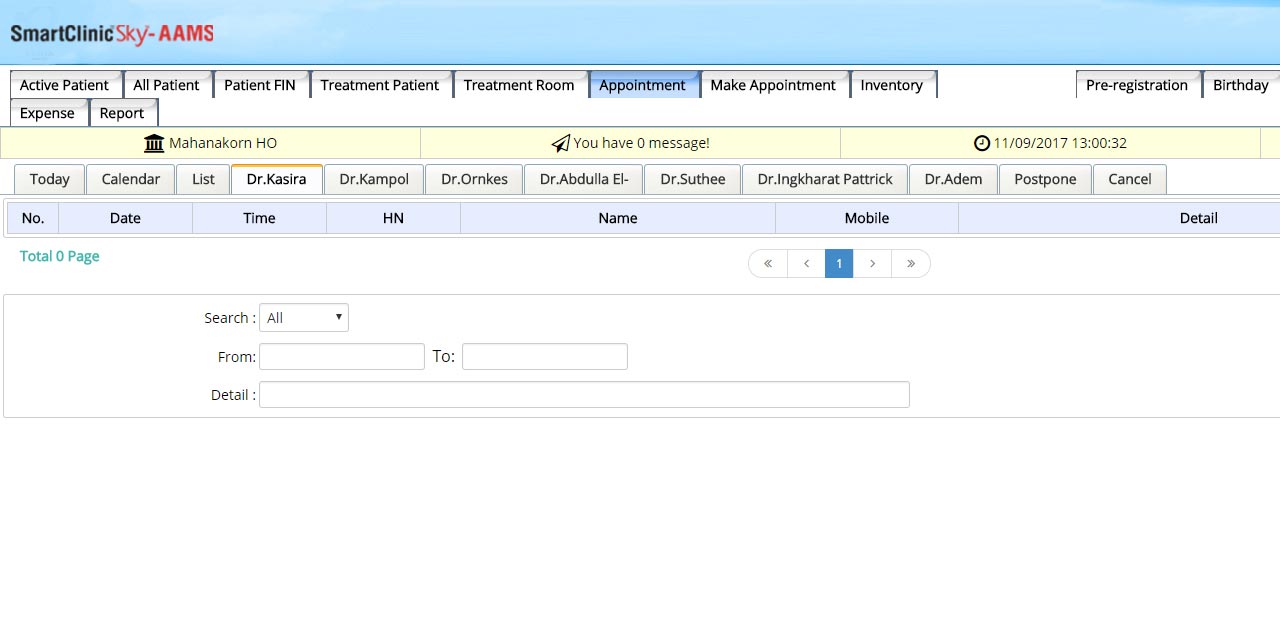Open the Make Appointment tab
1280x618 pixels.
773,85
